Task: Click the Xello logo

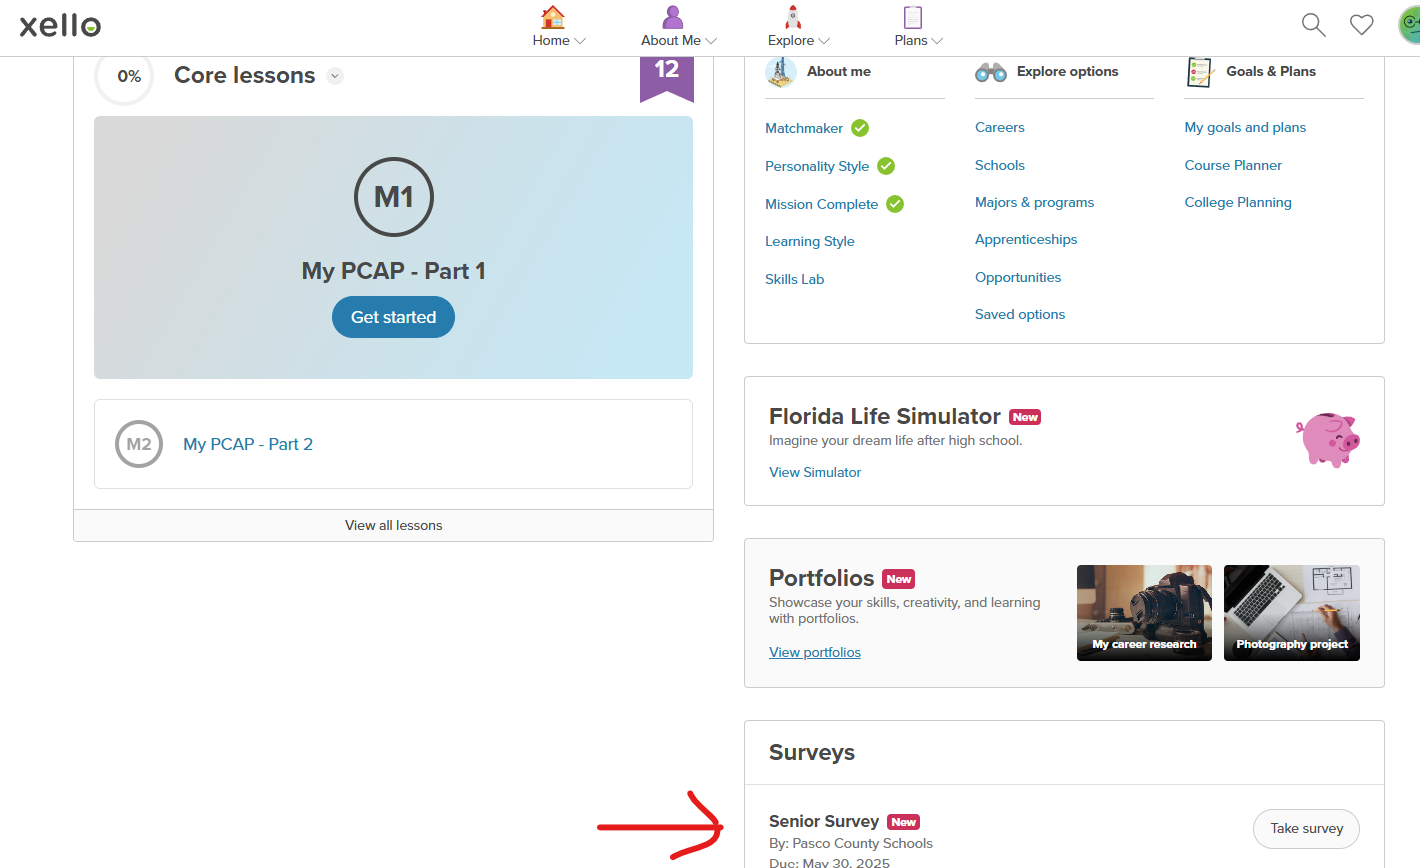Action: pos(60,25)
